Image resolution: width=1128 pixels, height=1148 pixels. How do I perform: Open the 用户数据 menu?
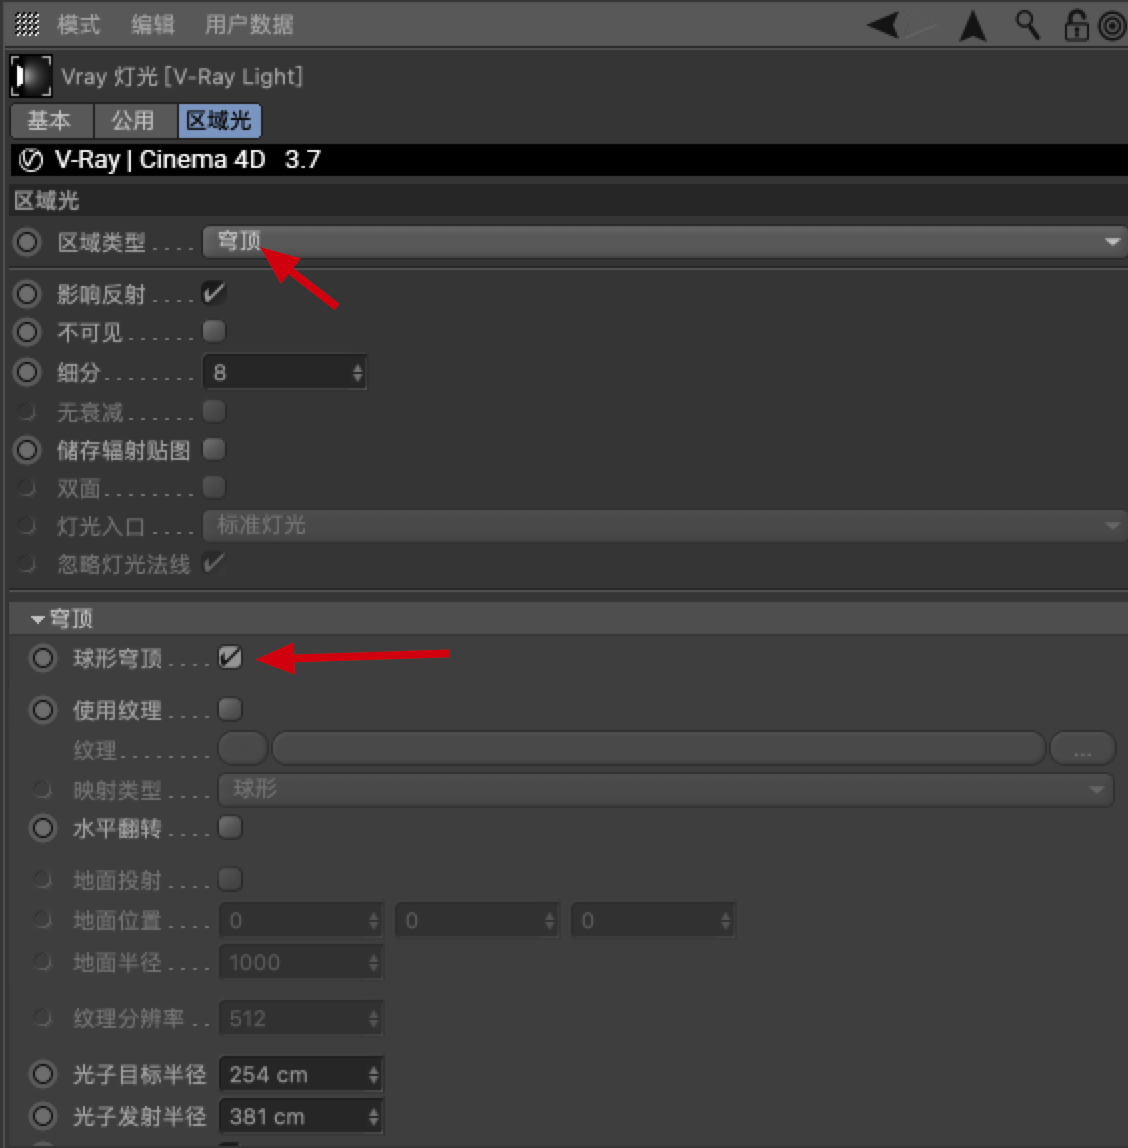(x=249, y=25)
